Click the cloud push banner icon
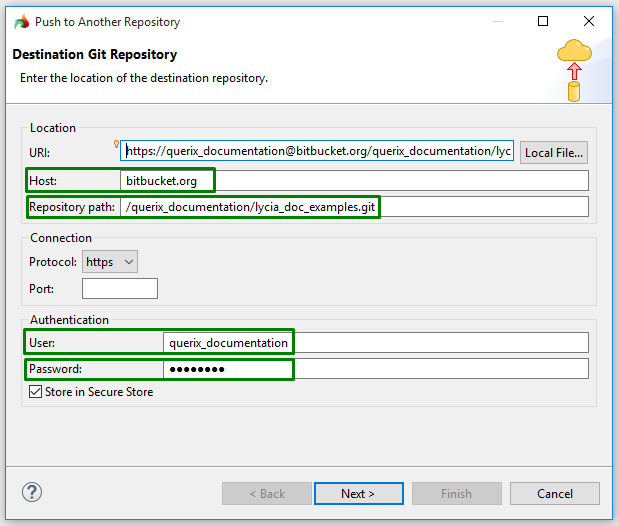This screenshot has height=526, width=619. tap(574, 69)
